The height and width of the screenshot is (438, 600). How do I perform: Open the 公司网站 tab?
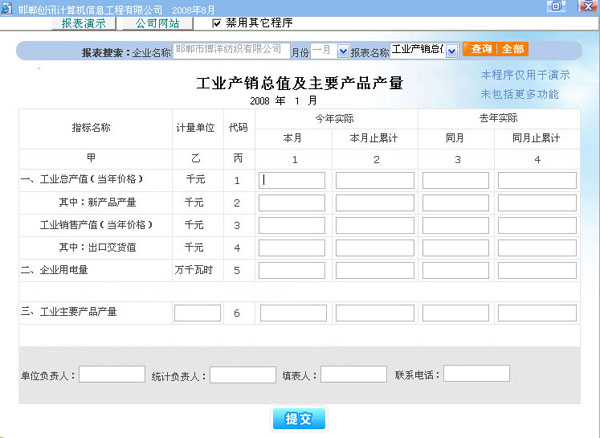tap(160, 22)
